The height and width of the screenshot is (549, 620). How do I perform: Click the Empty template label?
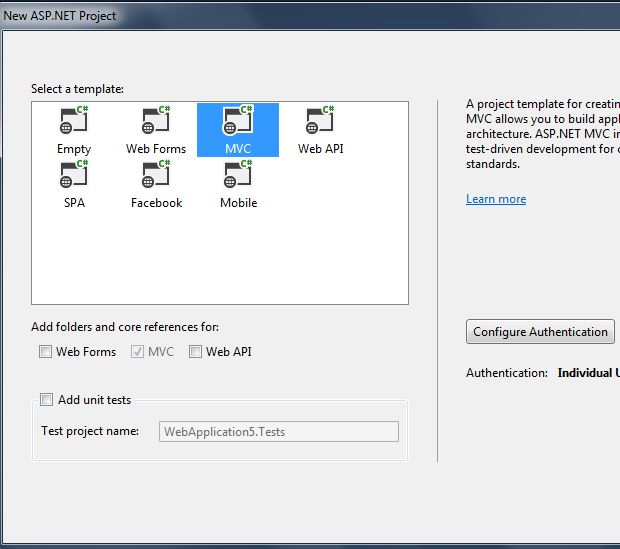tap(74, 149)
